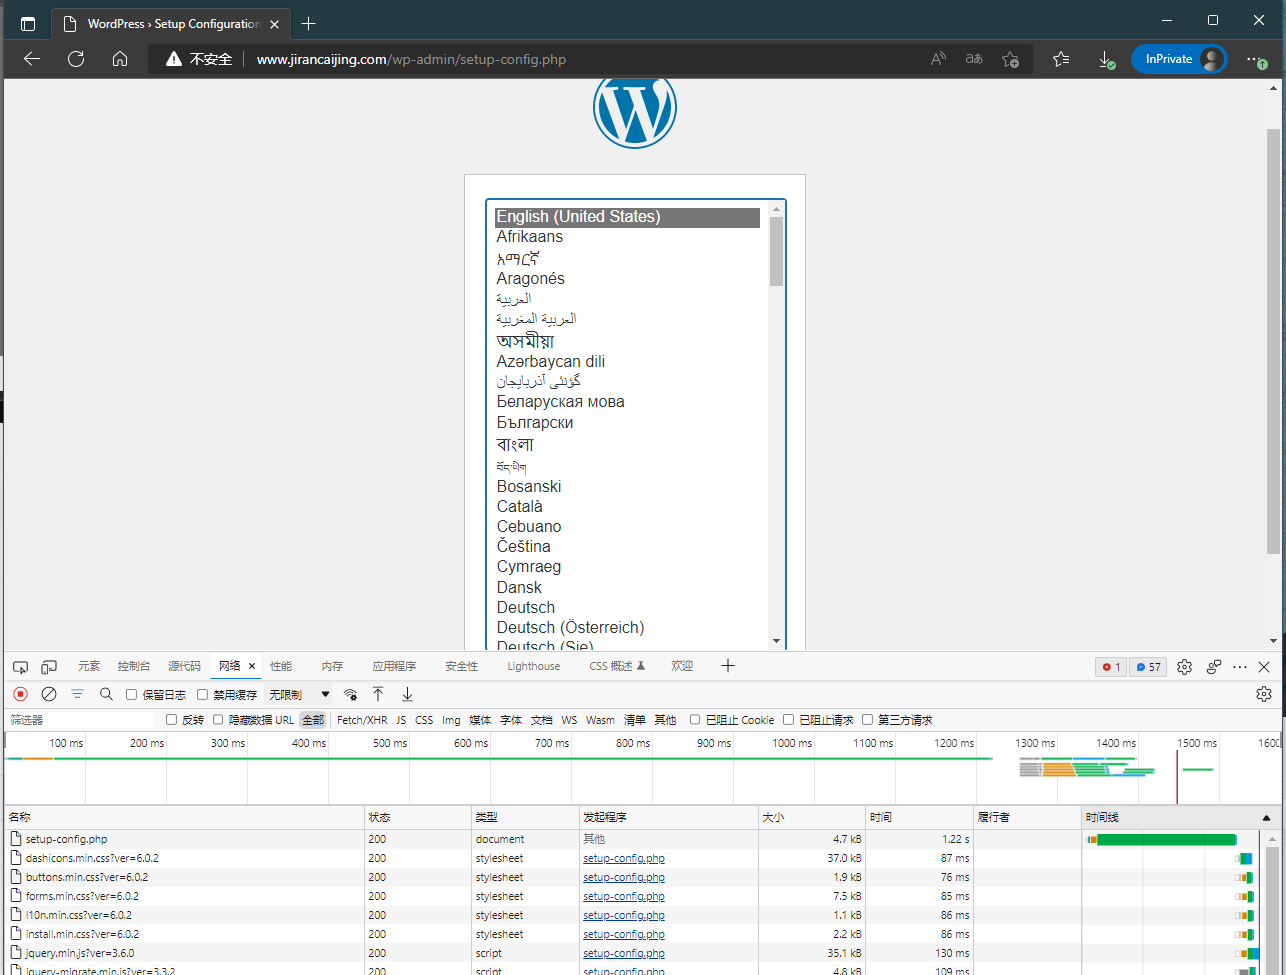Viewport: 1286px width, 975px height.
Task: Open the network conditions wifi icon
Action: click(x=350, y=694)
